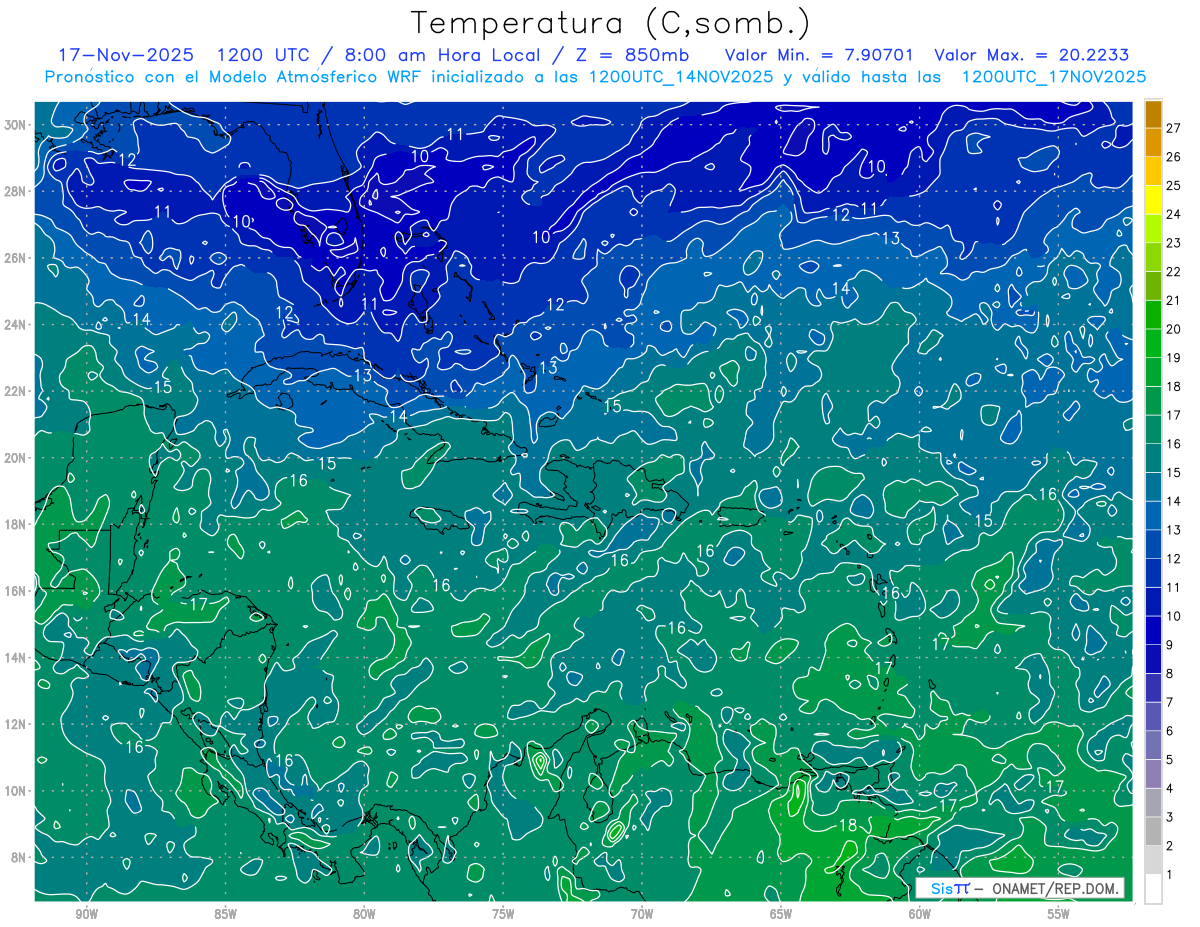Click the '55W' longitude axis label

pyautogui.click(x=1059, y=915)
